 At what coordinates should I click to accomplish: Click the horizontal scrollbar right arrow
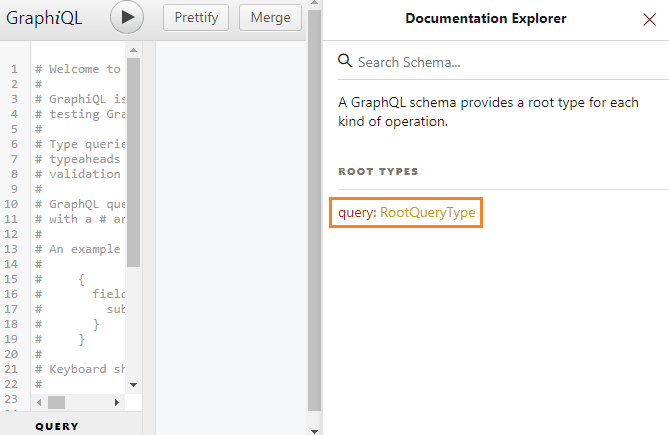click(118, 402)
